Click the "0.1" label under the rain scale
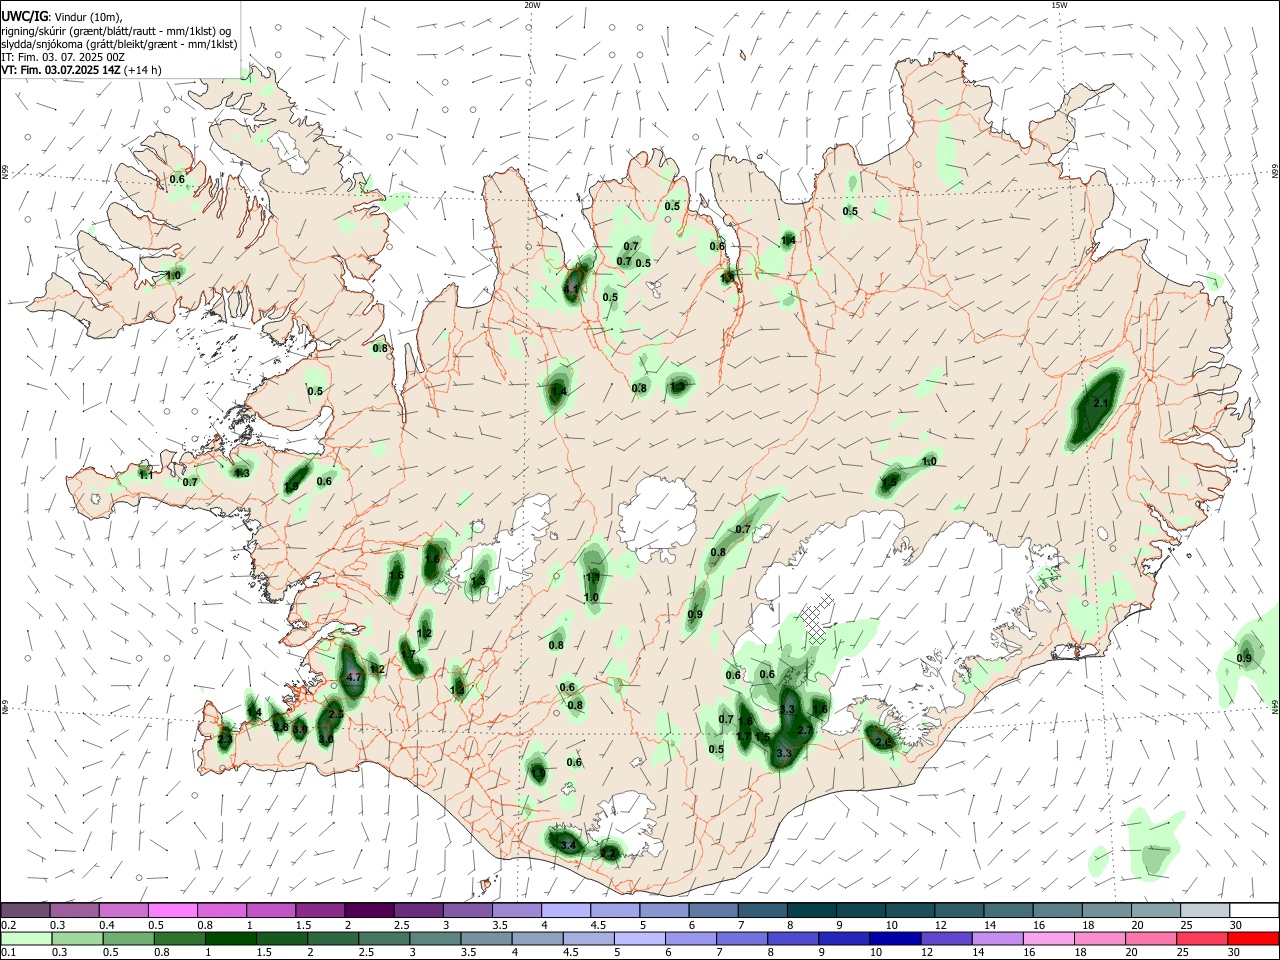 pyautogui.click(x=8, y=953)
